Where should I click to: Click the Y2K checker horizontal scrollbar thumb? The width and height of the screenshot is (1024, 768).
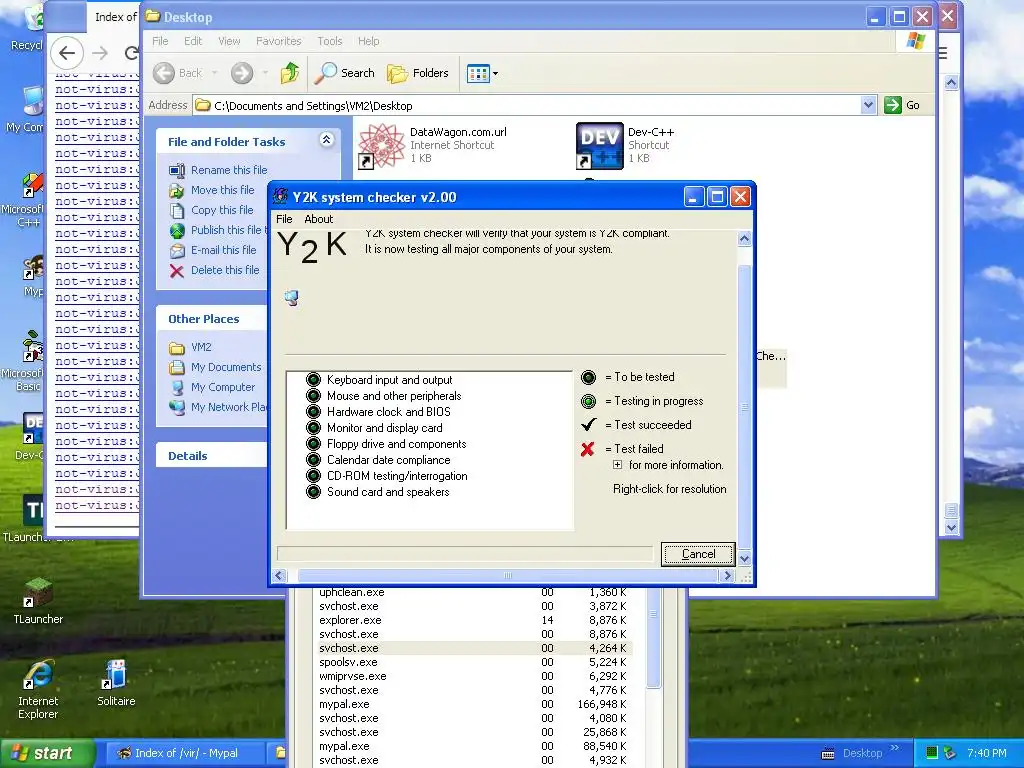point(508,575)
